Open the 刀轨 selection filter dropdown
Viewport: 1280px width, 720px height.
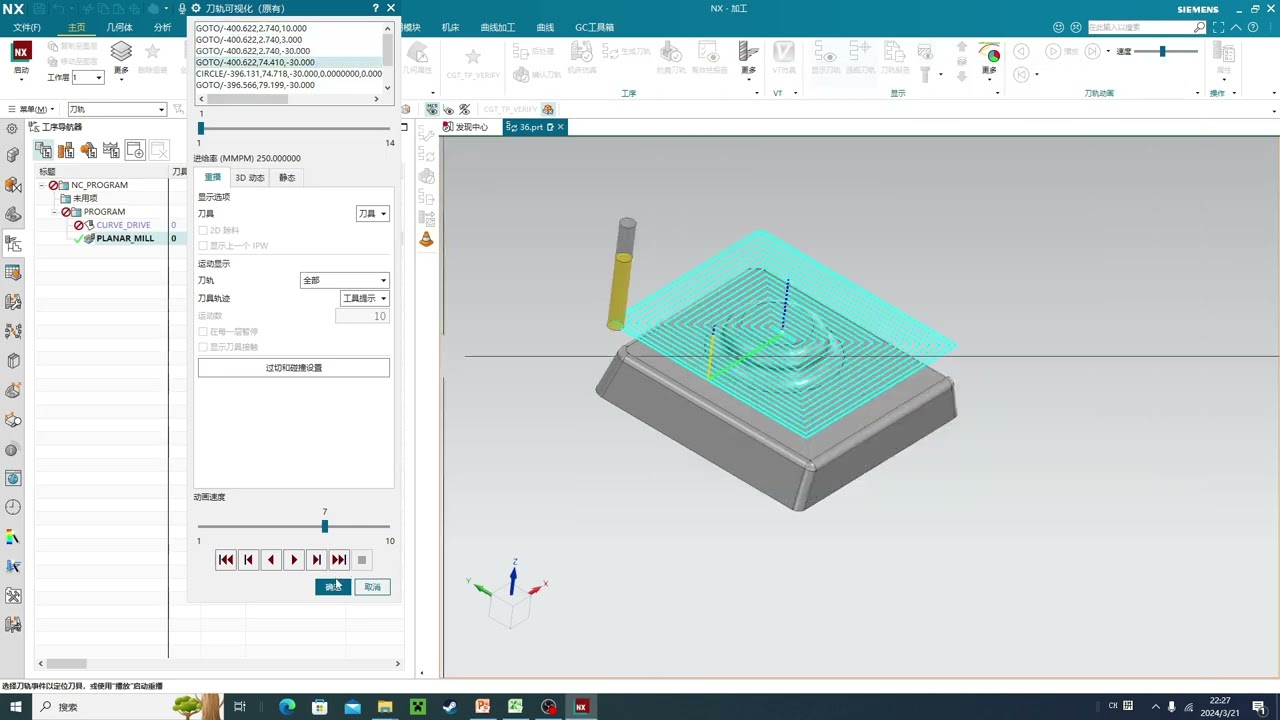coord(117,109)
